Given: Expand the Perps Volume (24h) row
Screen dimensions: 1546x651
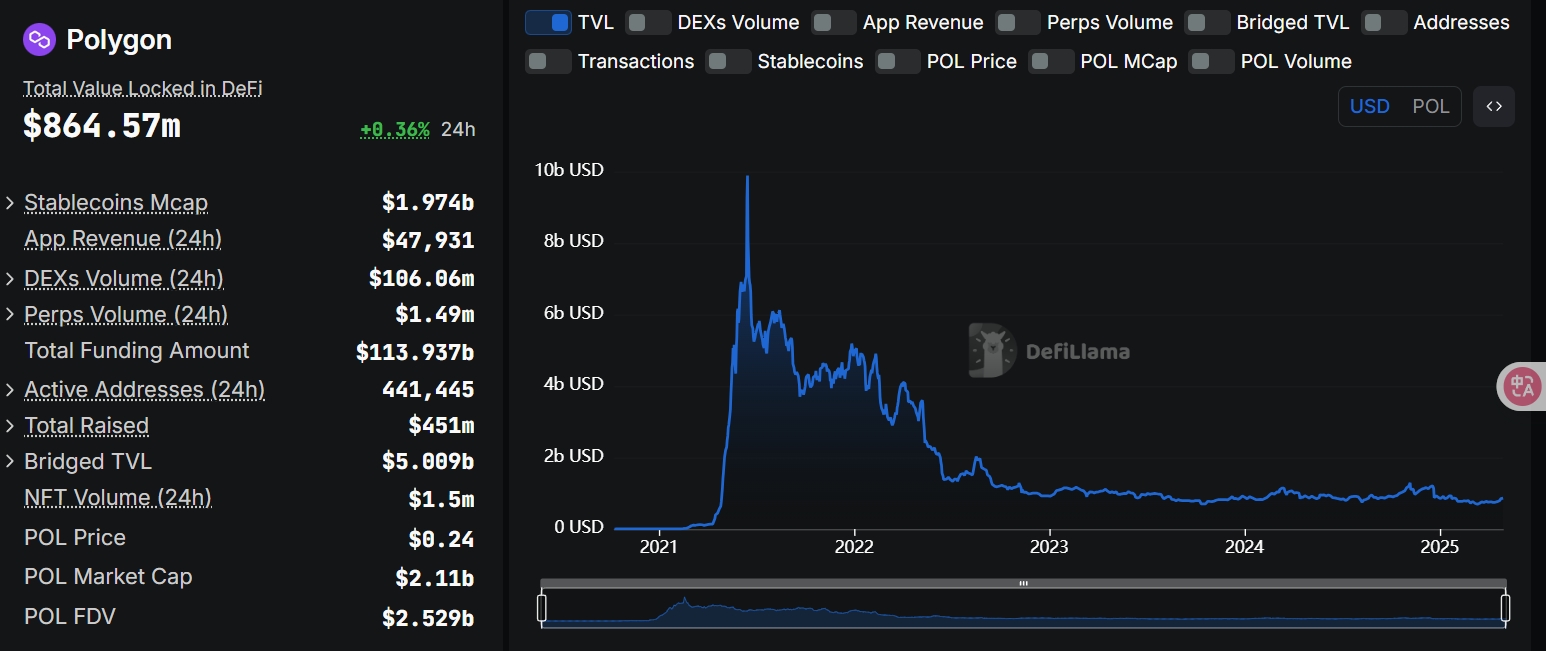Looking at the screenshot, I should coord(10,314).
